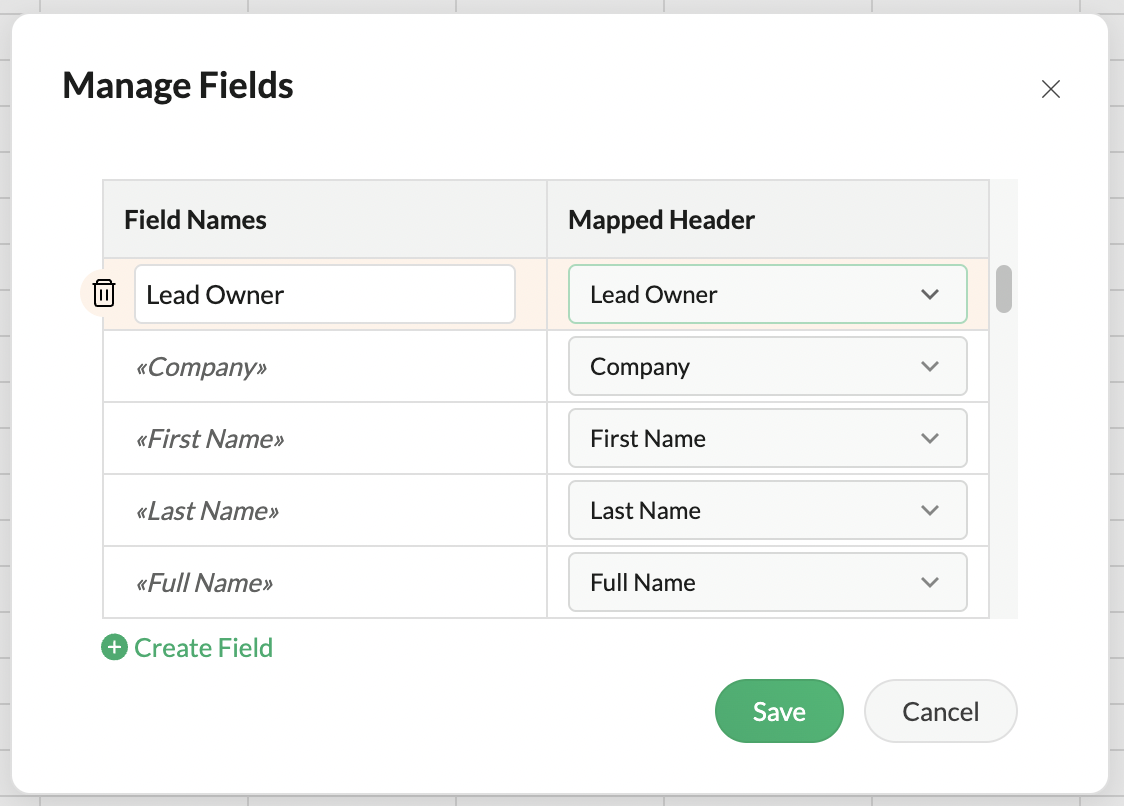This screenshot has width=1124, height=806.
Task: Open the Full Name mapped header dropdown
Action: click(x=767, y=582)
